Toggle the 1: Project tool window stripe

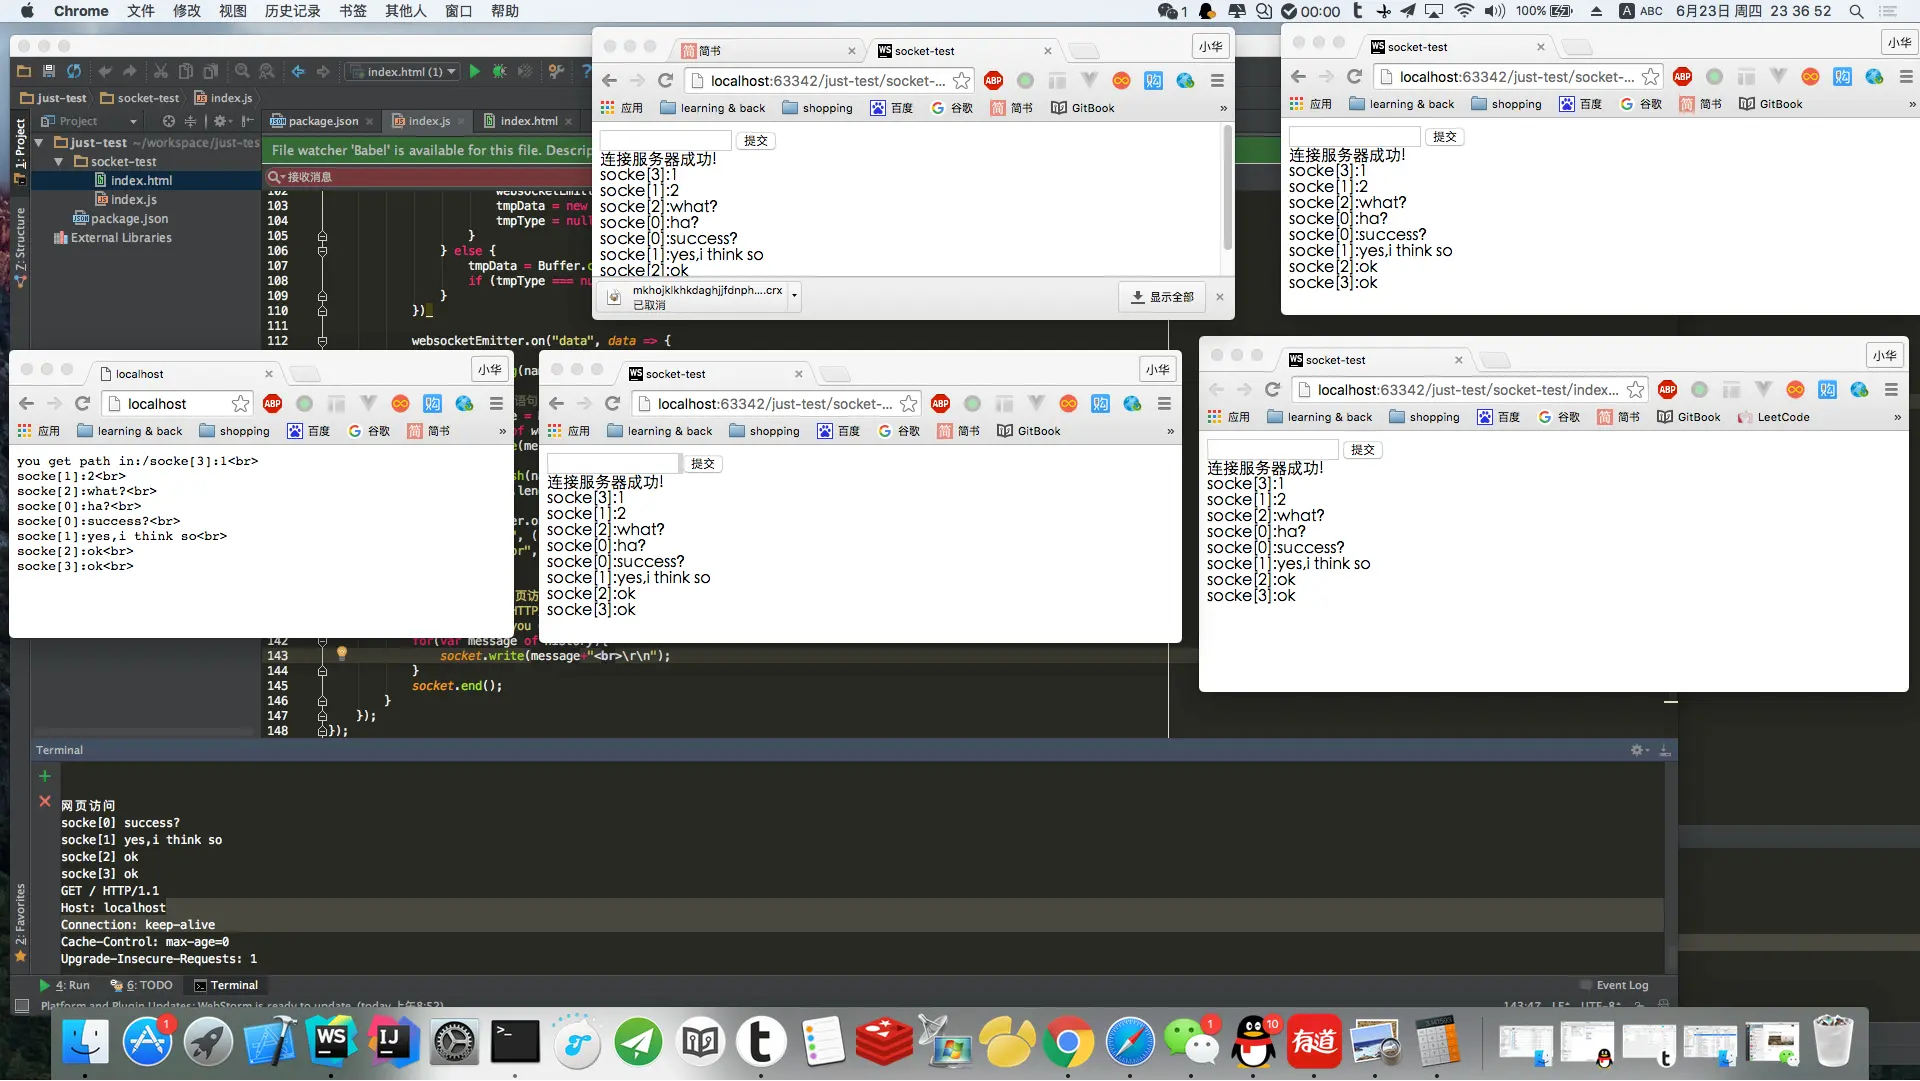click(x=19, y=143)
